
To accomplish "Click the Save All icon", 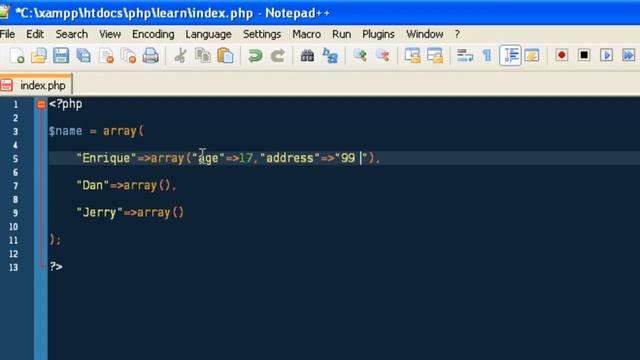I will (x=84, y=56).
